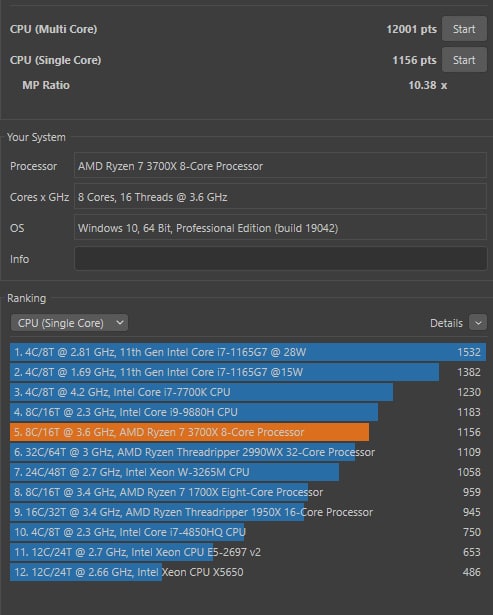Viewport: 493px width, 615px height.
Task: Select highlighted row 5 AMD Ryzen 7 3700X
Action: [x=248, y=432]
